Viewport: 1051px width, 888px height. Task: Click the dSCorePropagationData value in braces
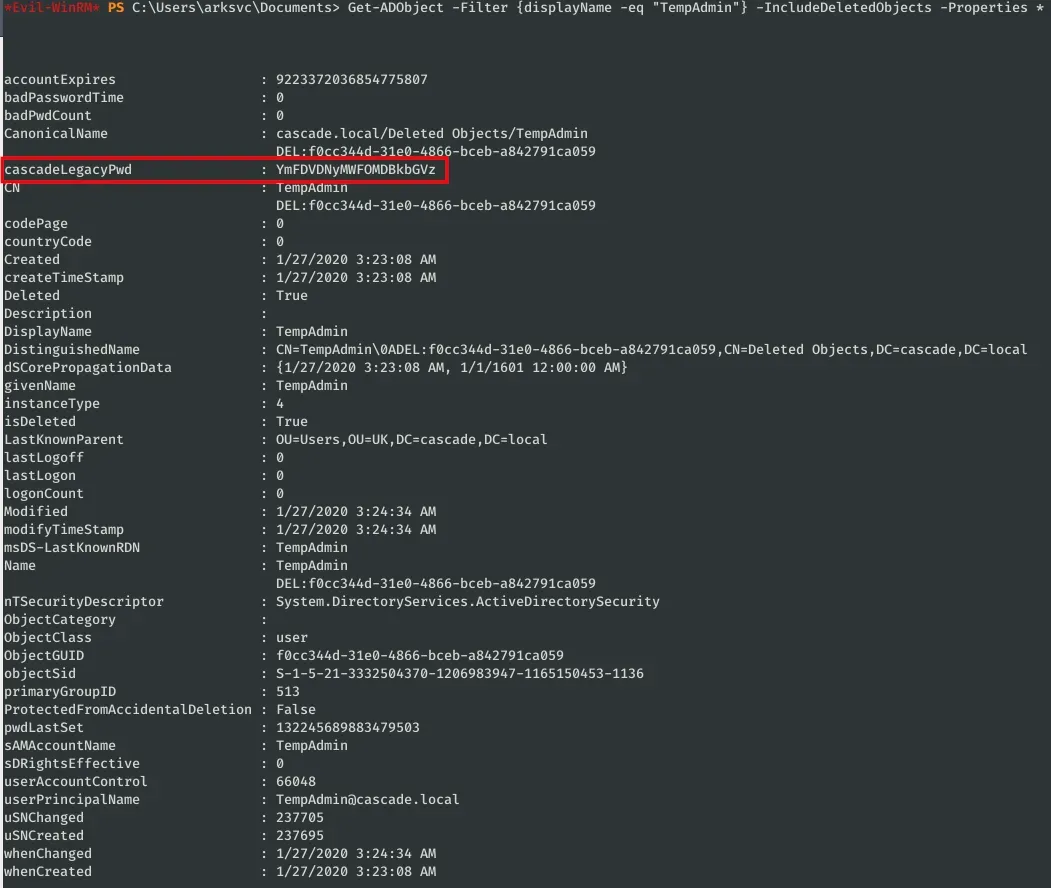tap(451, 368)
